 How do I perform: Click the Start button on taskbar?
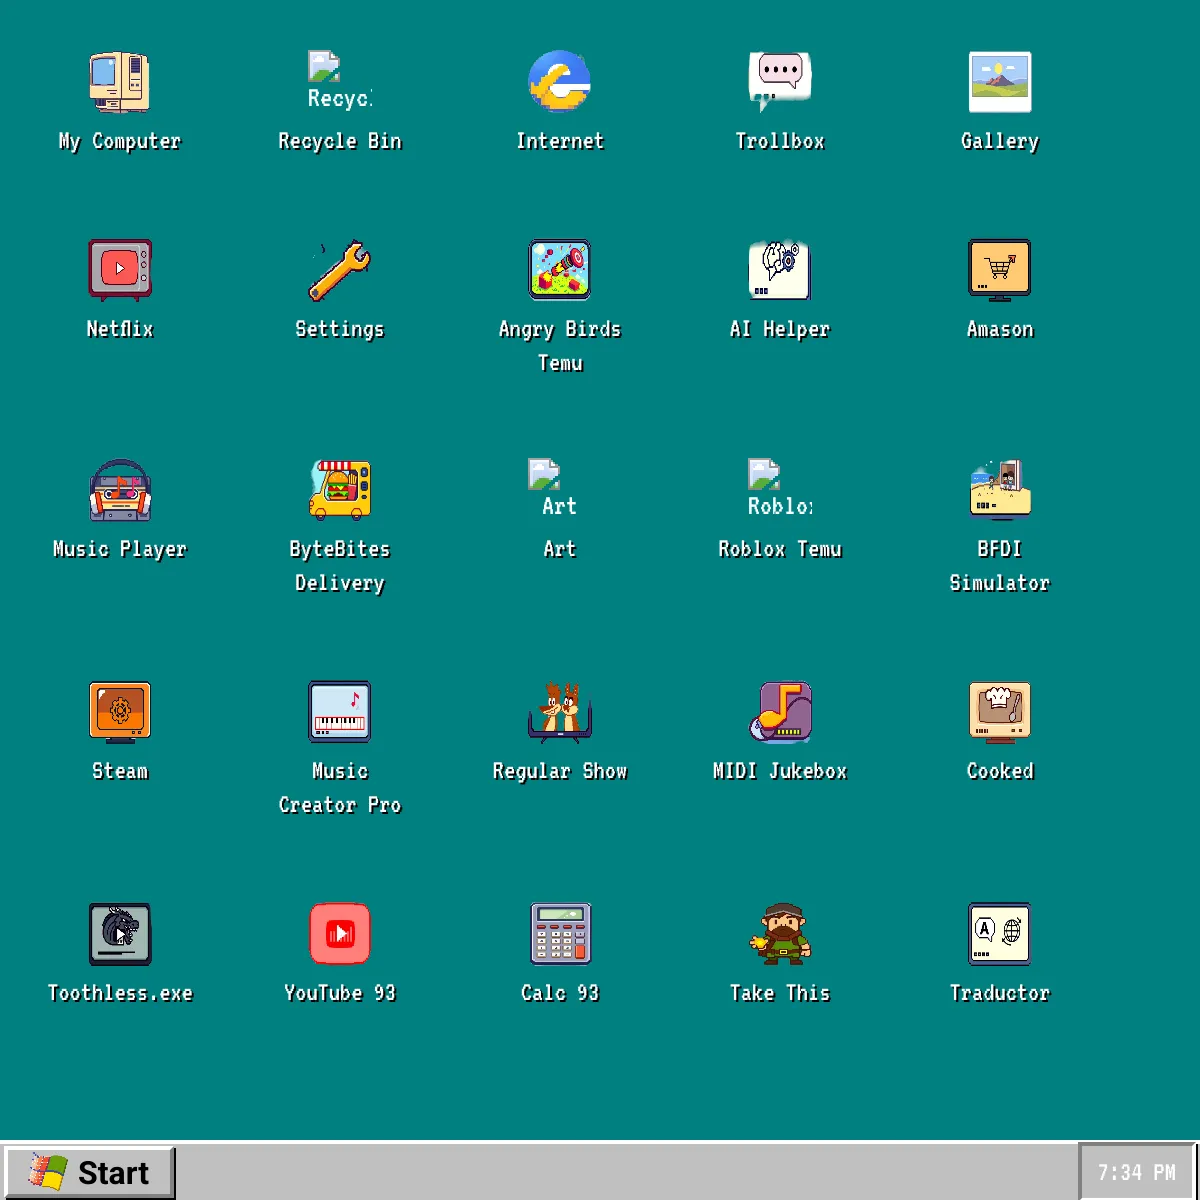89,1172
